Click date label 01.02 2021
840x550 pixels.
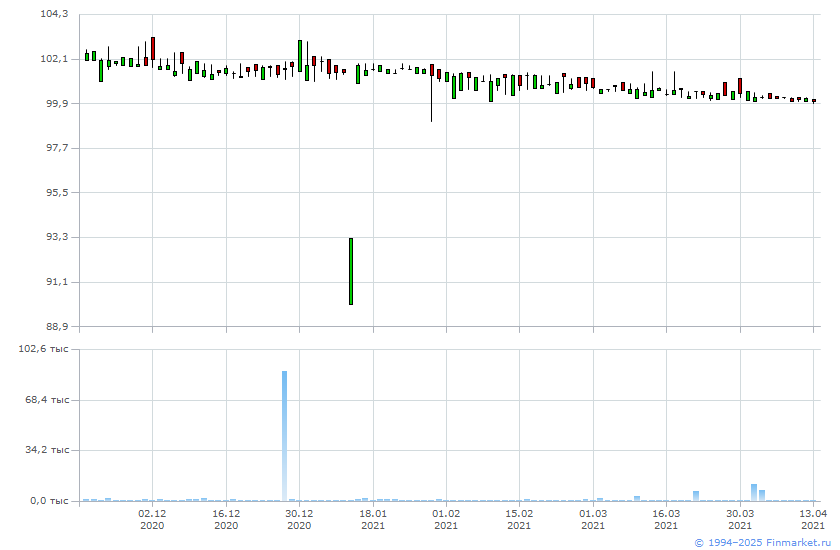click(x=446, y=519)
